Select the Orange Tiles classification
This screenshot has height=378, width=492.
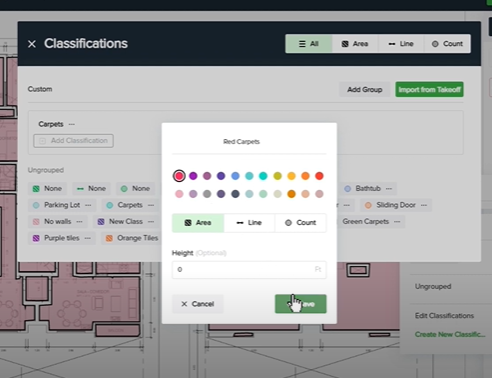tap(132, 238)
